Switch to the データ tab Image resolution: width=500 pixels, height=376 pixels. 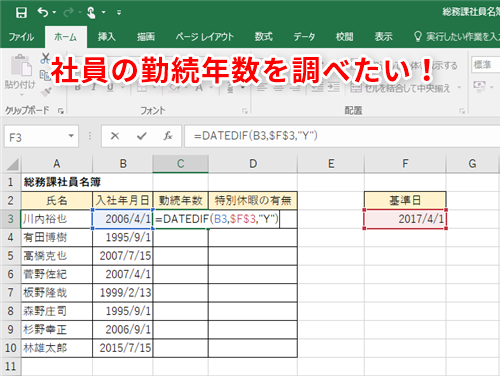click(x=304, y=37)
